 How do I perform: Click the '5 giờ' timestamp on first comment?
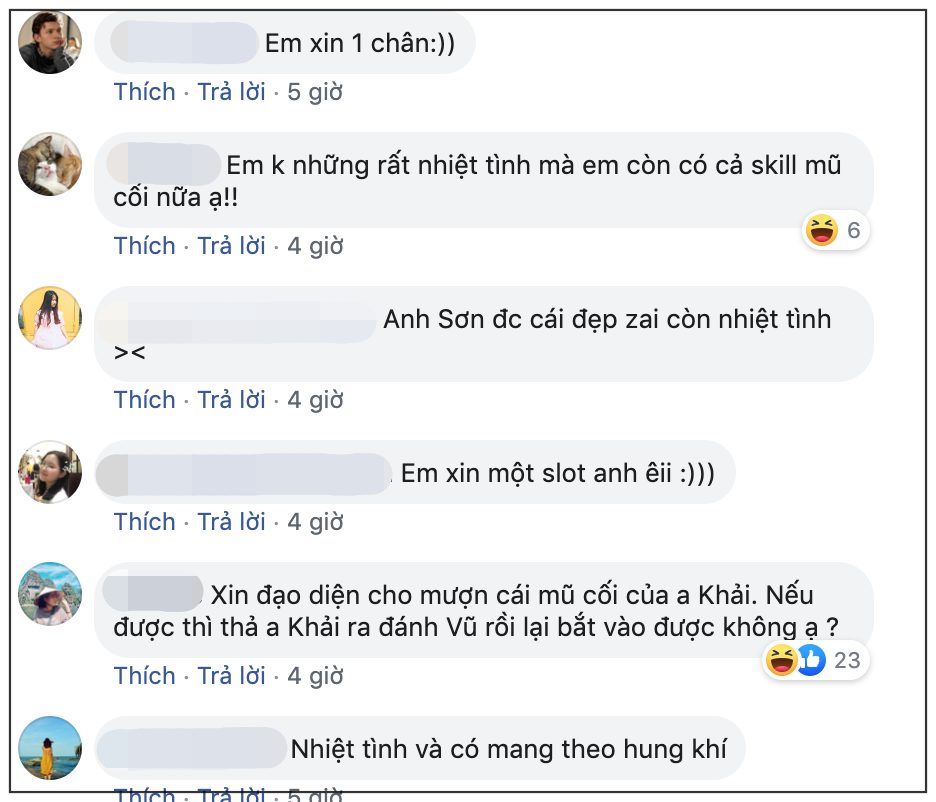click(x=315, y=92)
